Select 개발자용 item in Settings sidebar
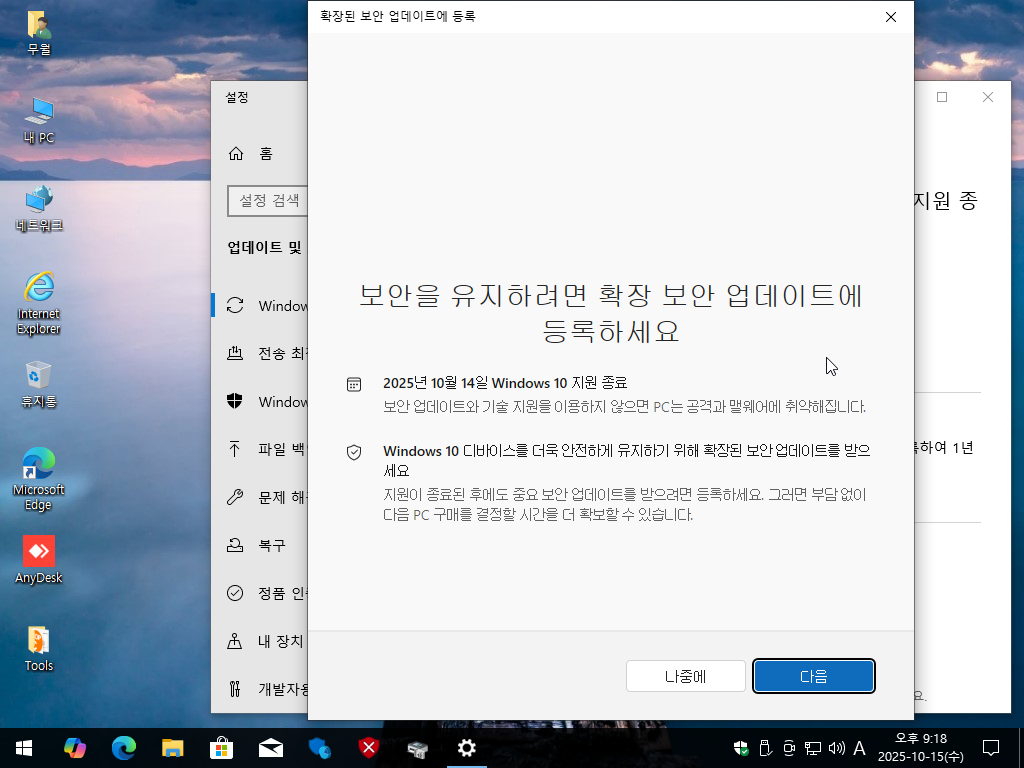The image size is (1024, 768). 260,689
